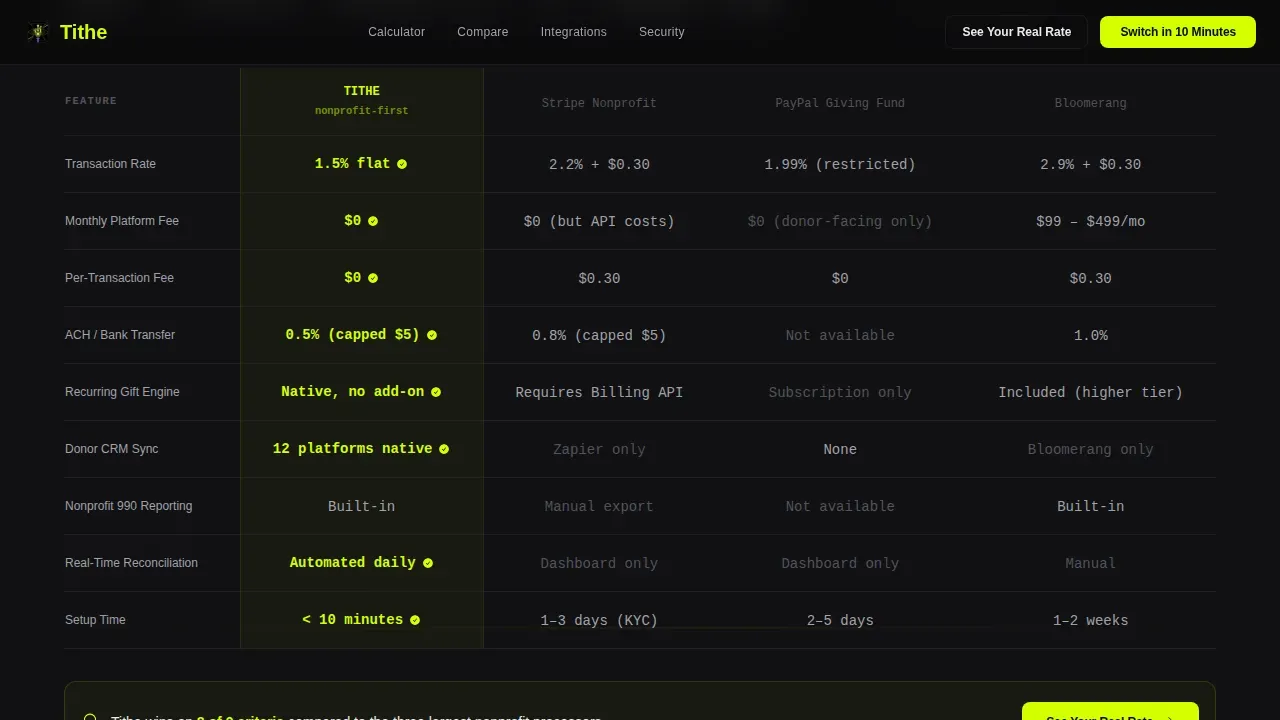Select Bloomerang's 2.9% + $0.30 rate

tap(1090, 165)
